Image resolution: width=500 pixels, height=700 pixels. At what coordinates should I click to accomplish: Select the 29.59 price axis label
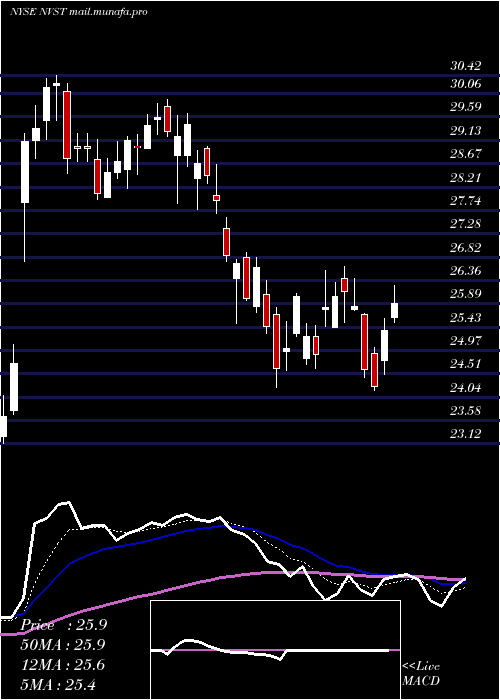tap(466, 107)
